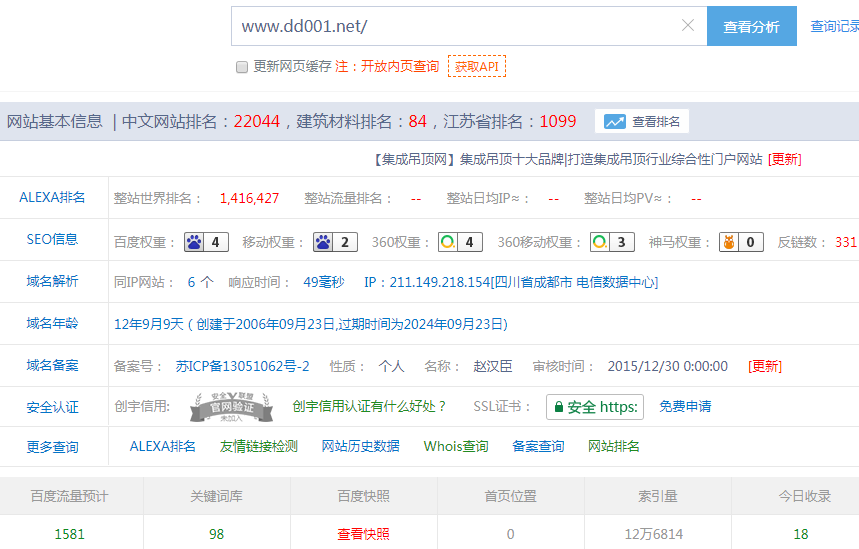Click 更新 beside the audit time
The image size is (859, 549).
[765, 366]
